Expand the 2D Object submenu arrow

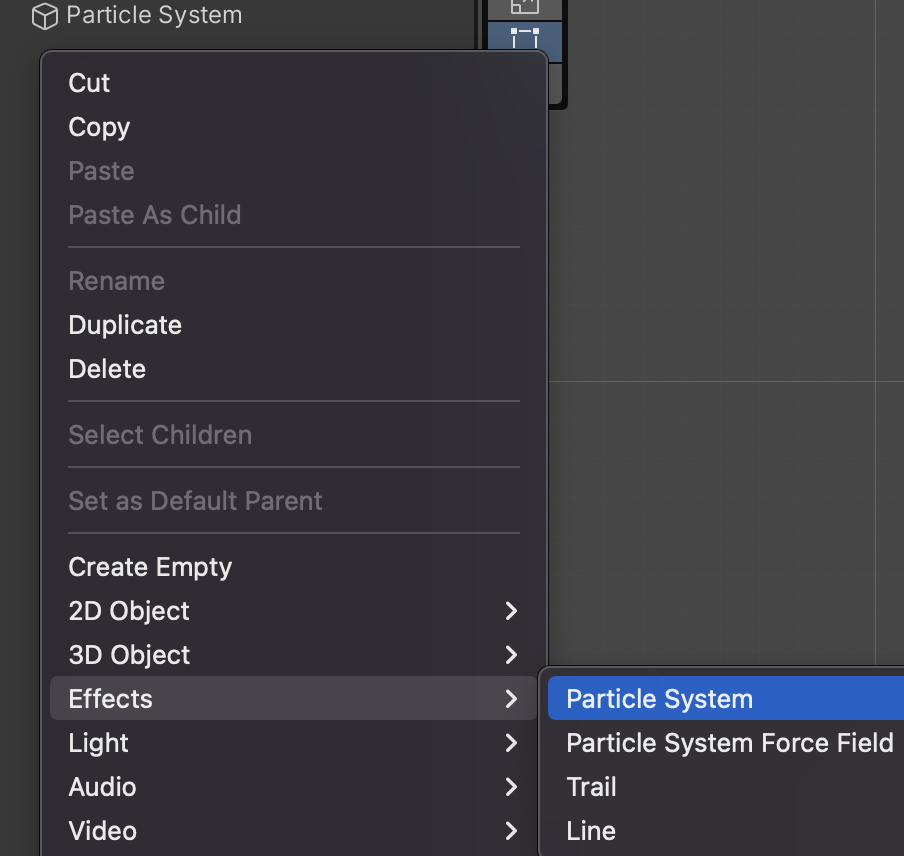tap(511, 610)
